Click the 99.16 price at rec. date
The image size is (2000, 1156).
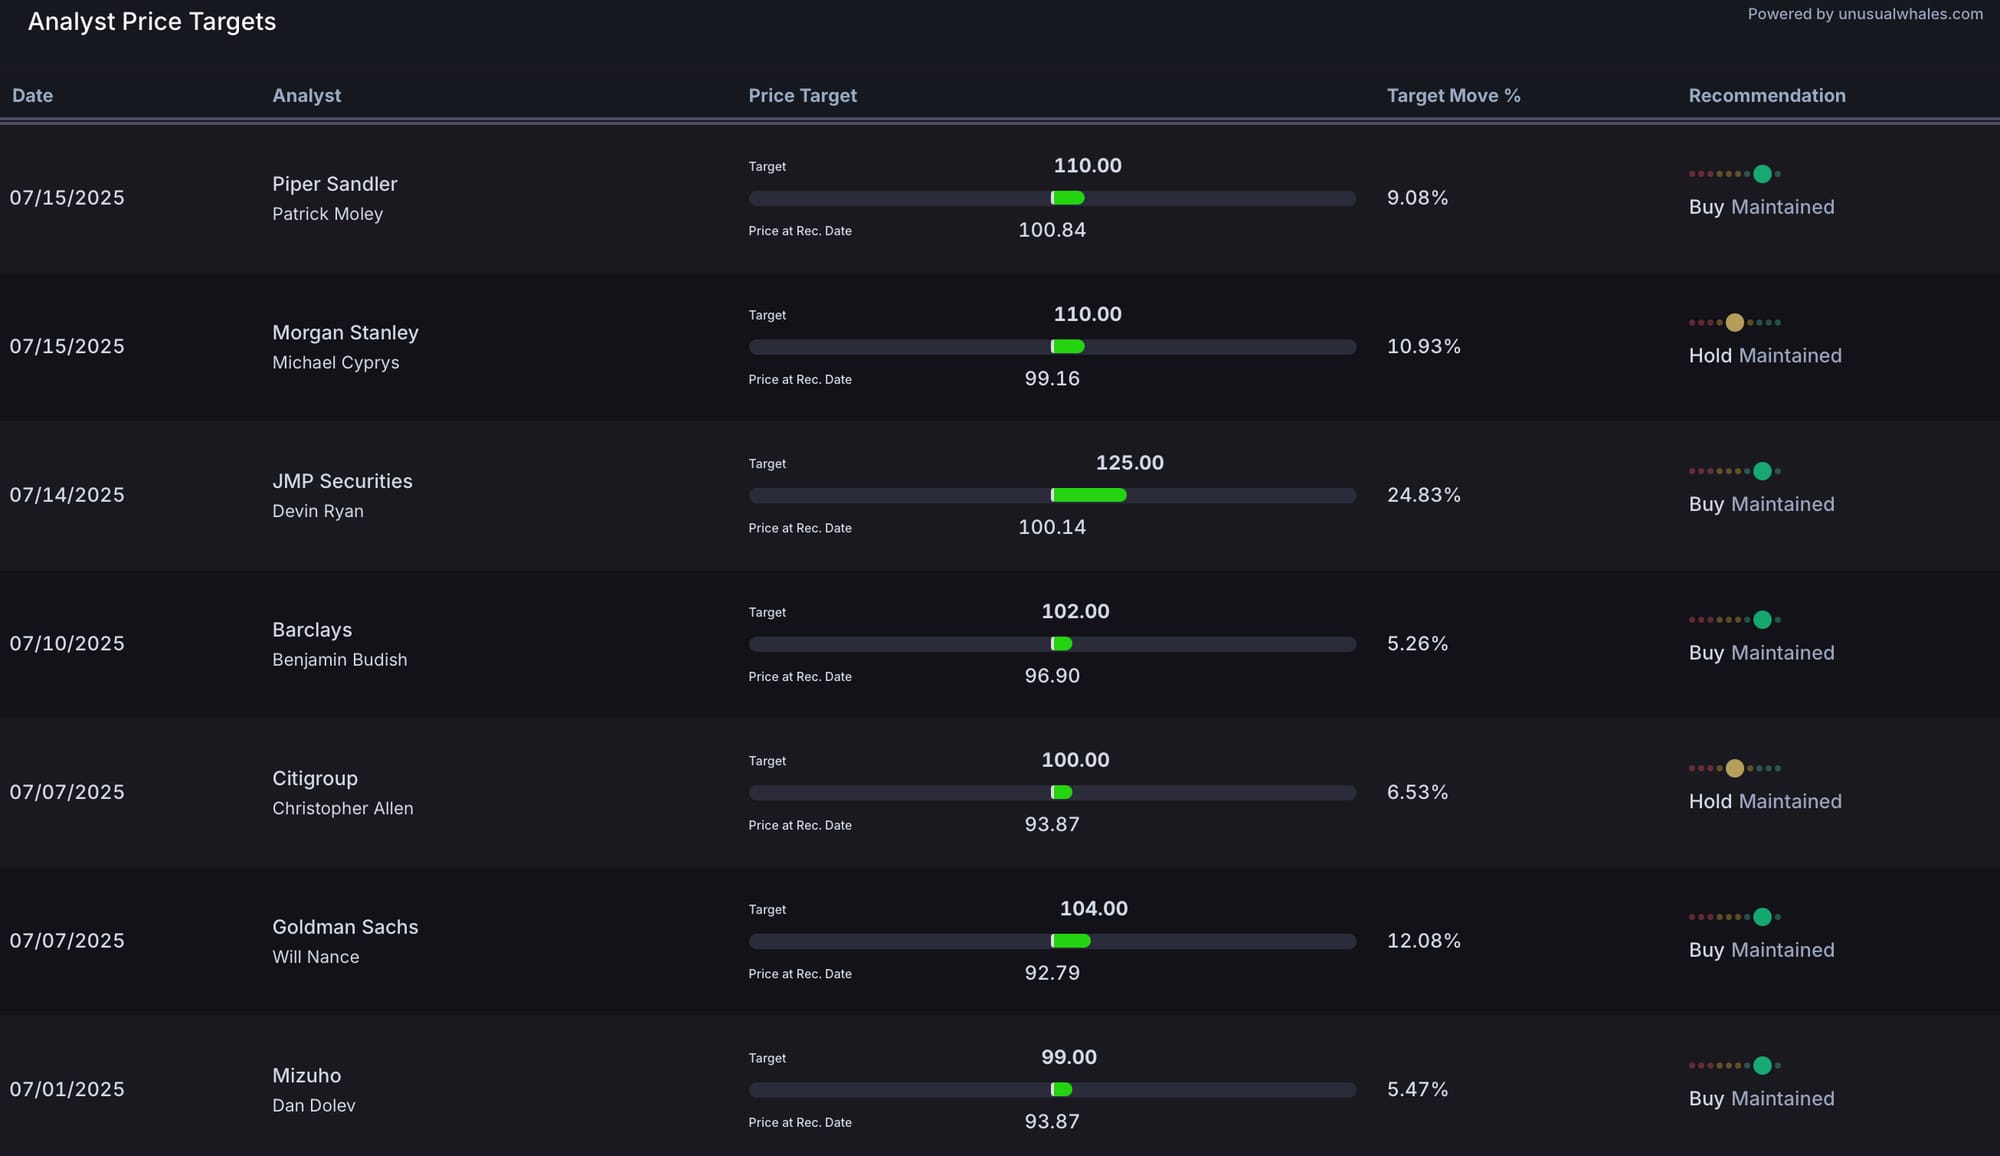pos(1052,379)
